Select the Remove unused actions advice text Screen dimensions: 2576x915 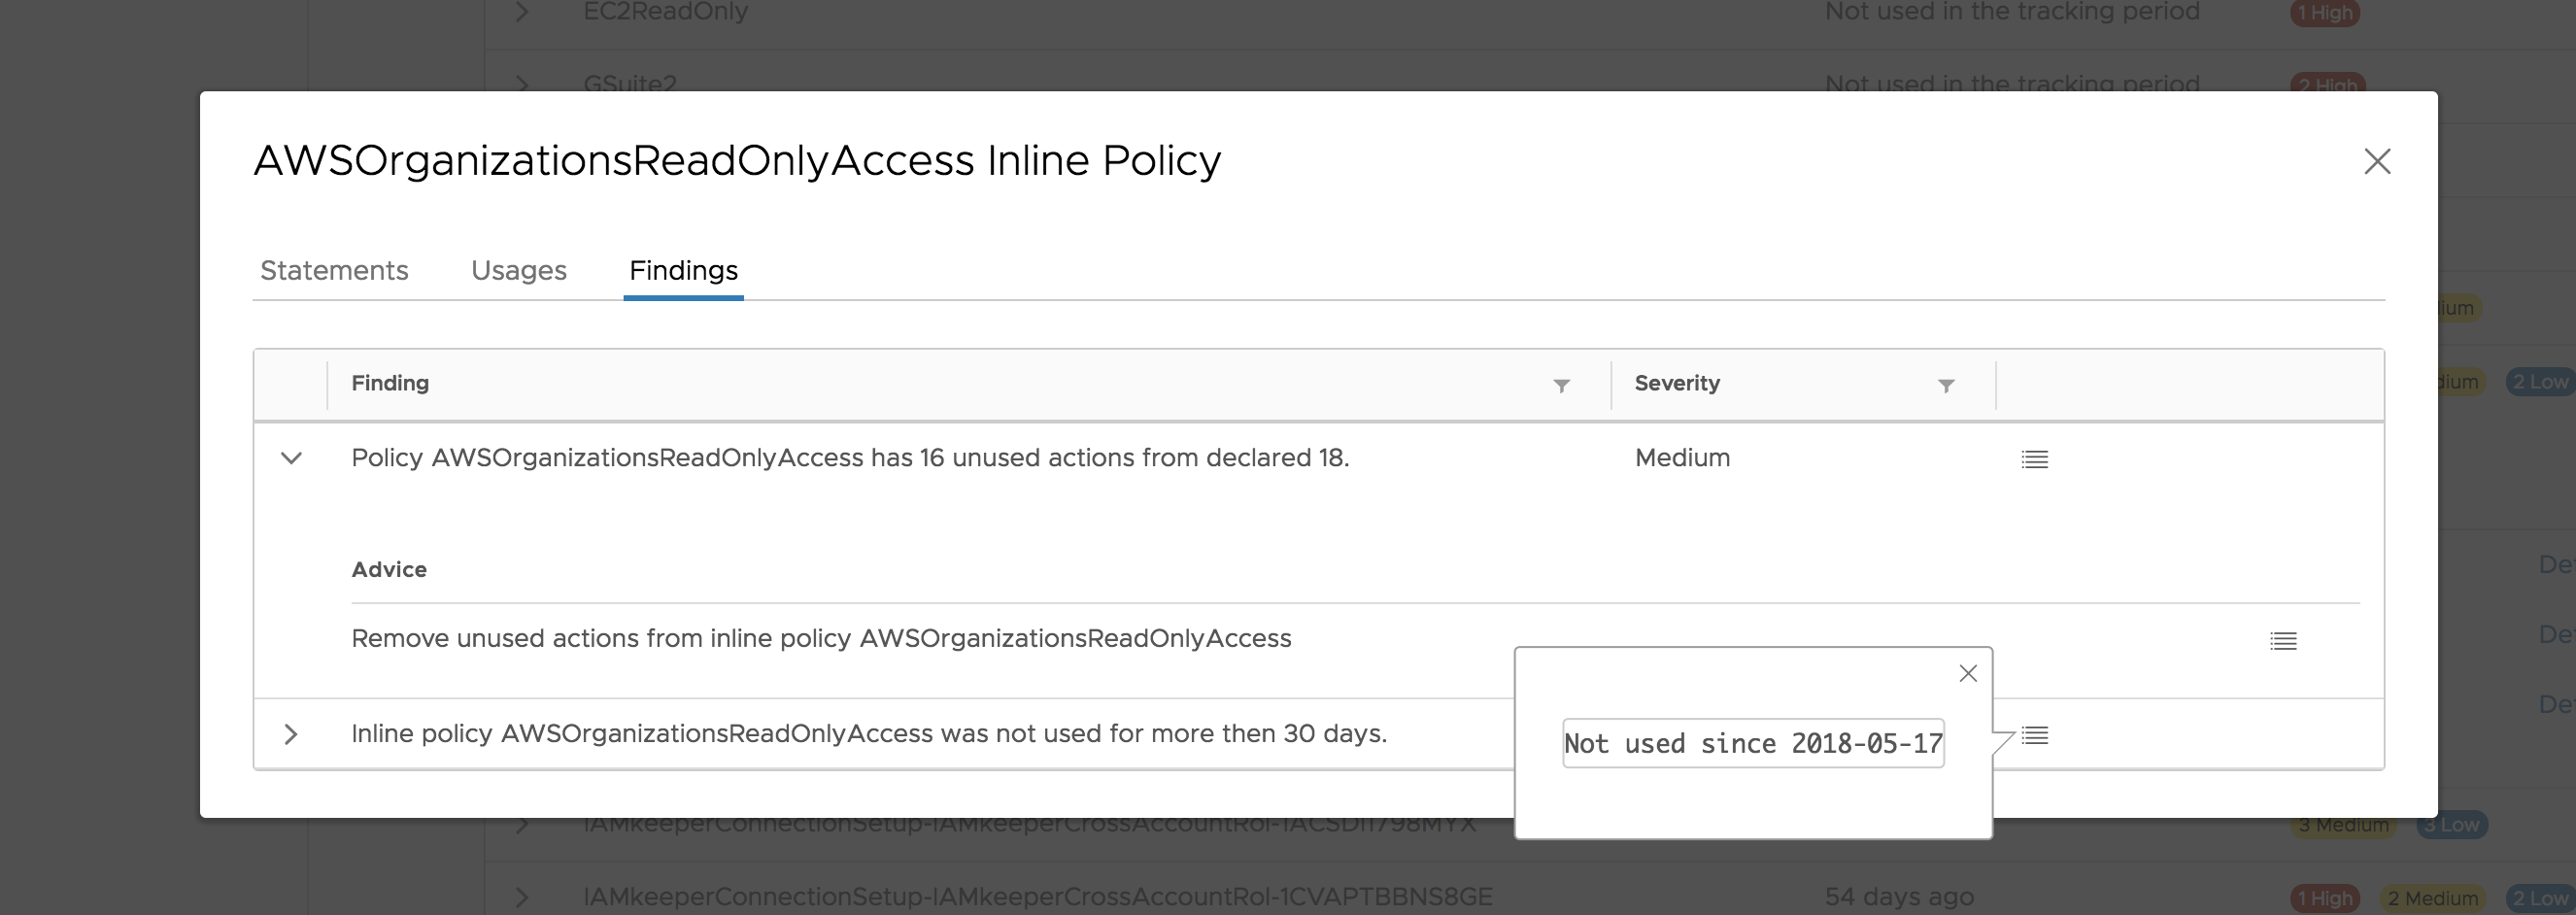820,639
